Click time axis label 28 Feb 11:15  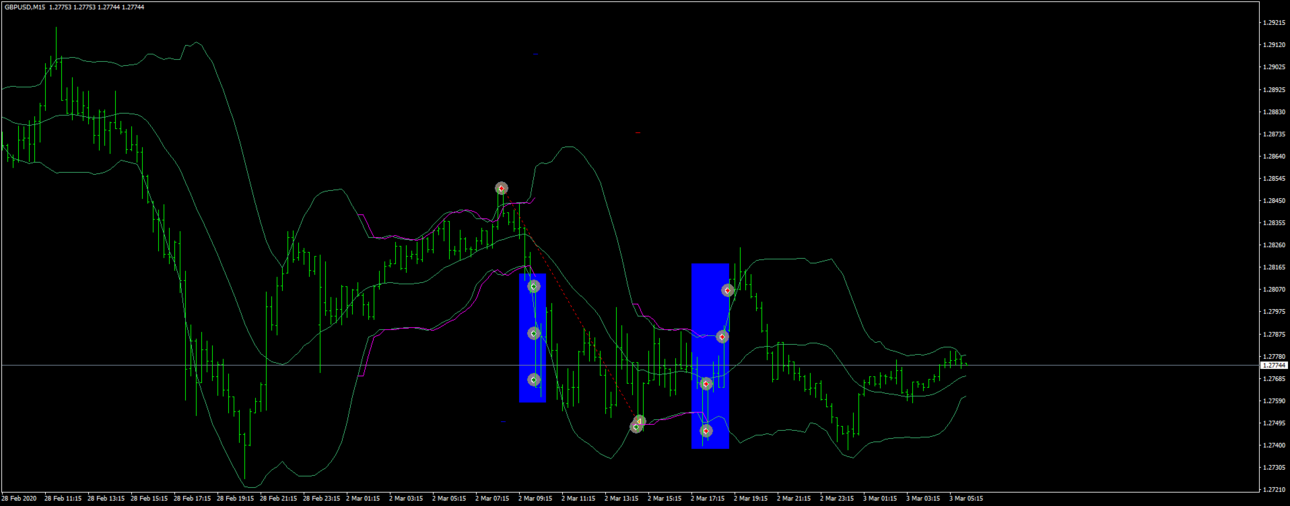[x=62, y=498]
